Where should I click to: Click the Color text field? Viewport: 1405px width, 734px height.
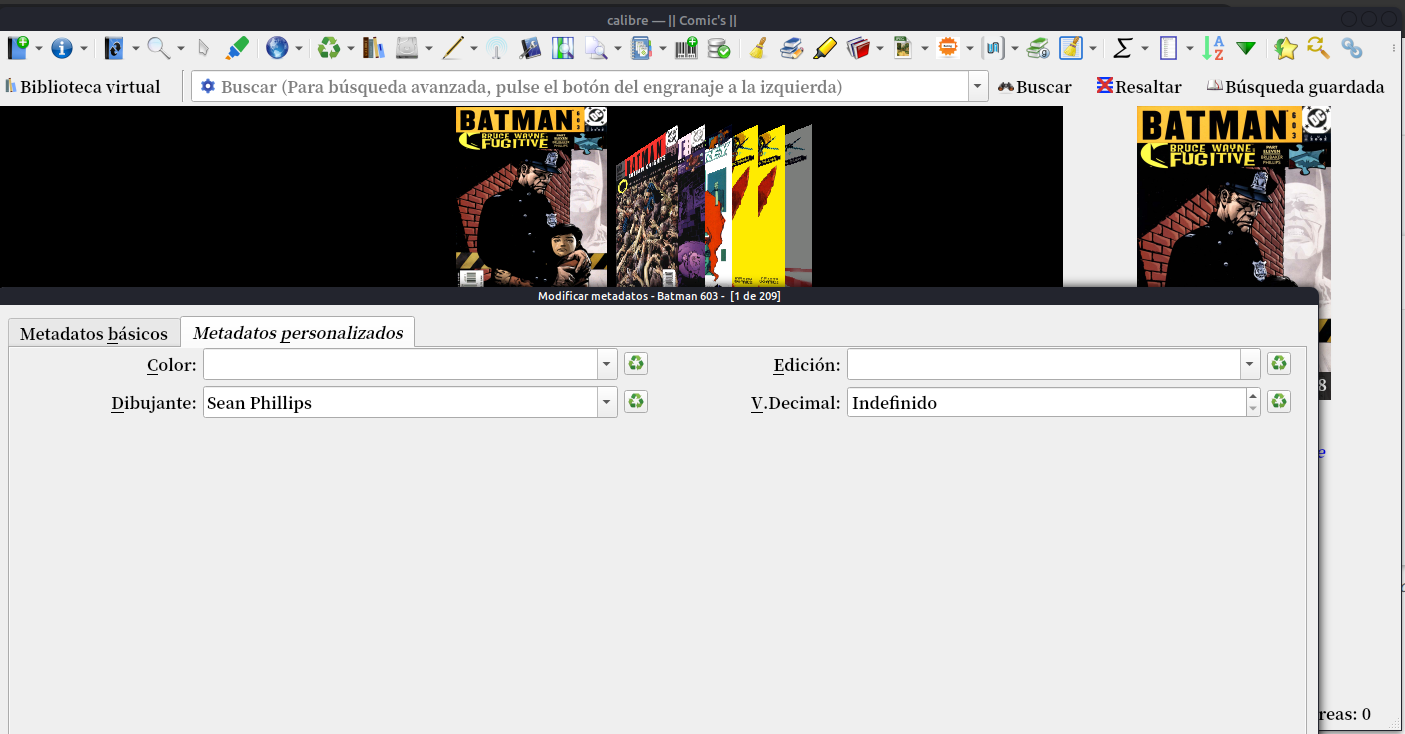coord(401,365)
